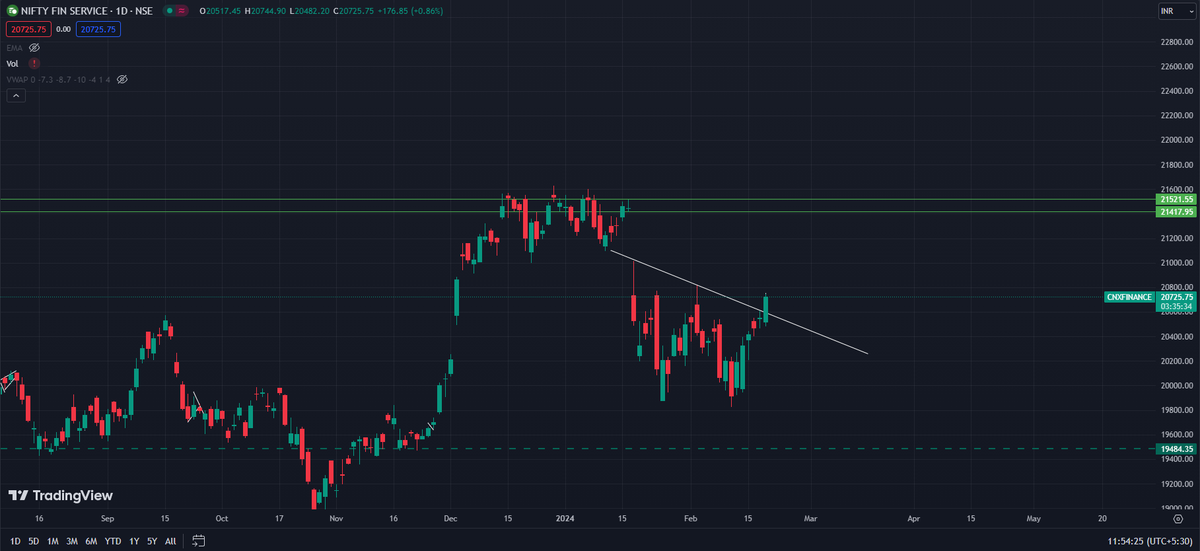
Task: Click the 21417.95 horizontal line price label
Action: (1176, 212)
